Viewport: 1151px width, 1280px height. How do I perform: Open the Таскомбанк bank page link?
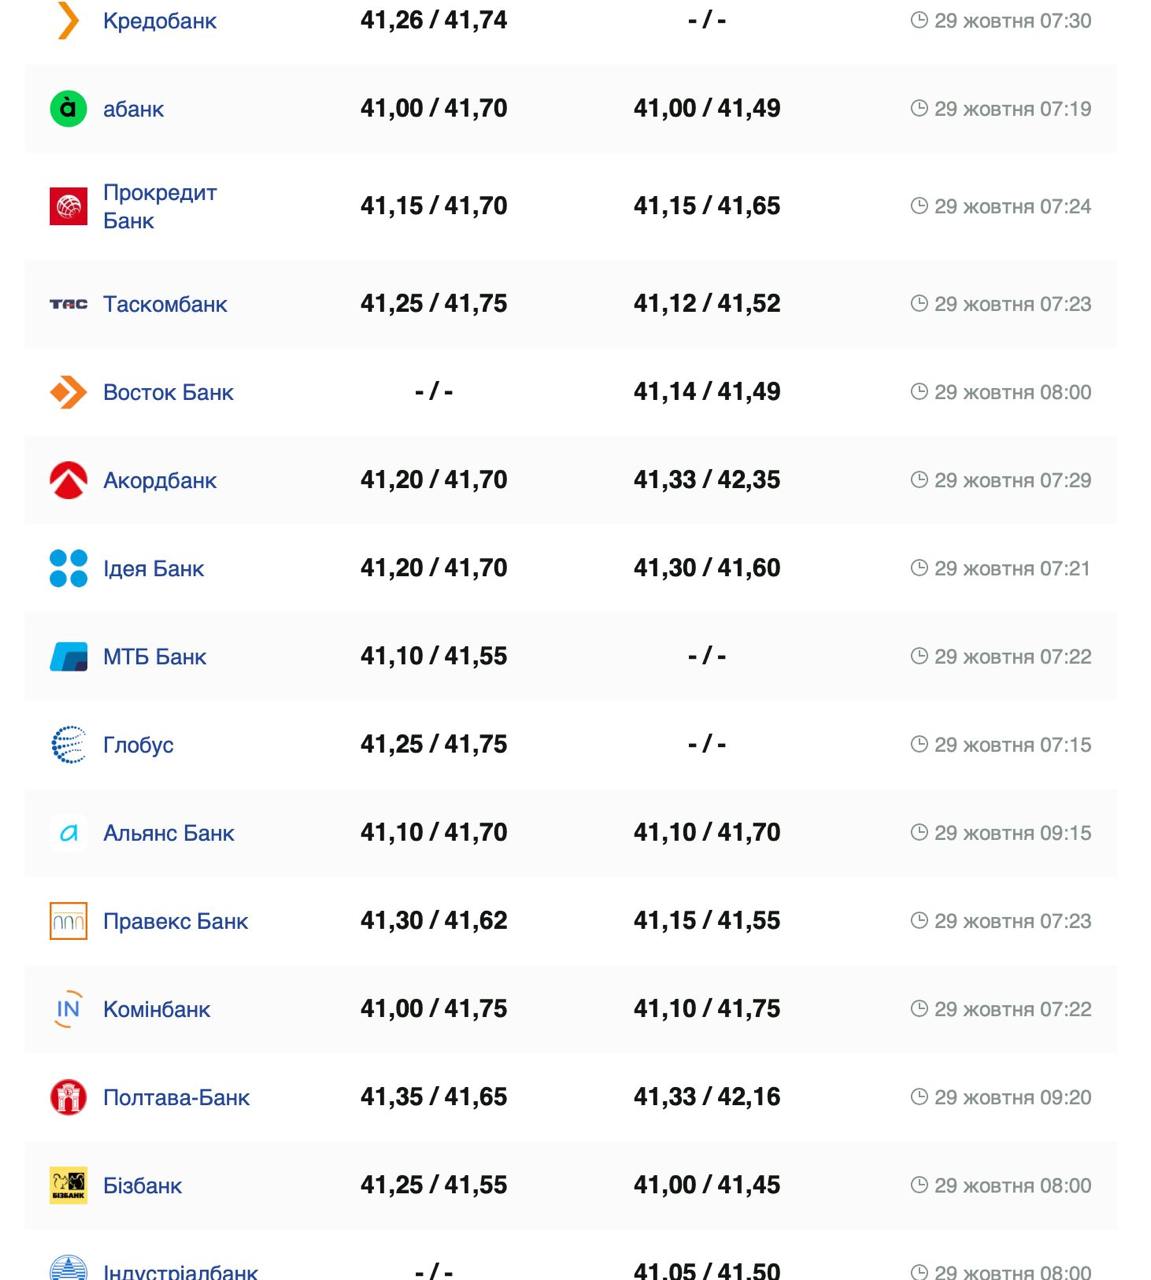165,304
